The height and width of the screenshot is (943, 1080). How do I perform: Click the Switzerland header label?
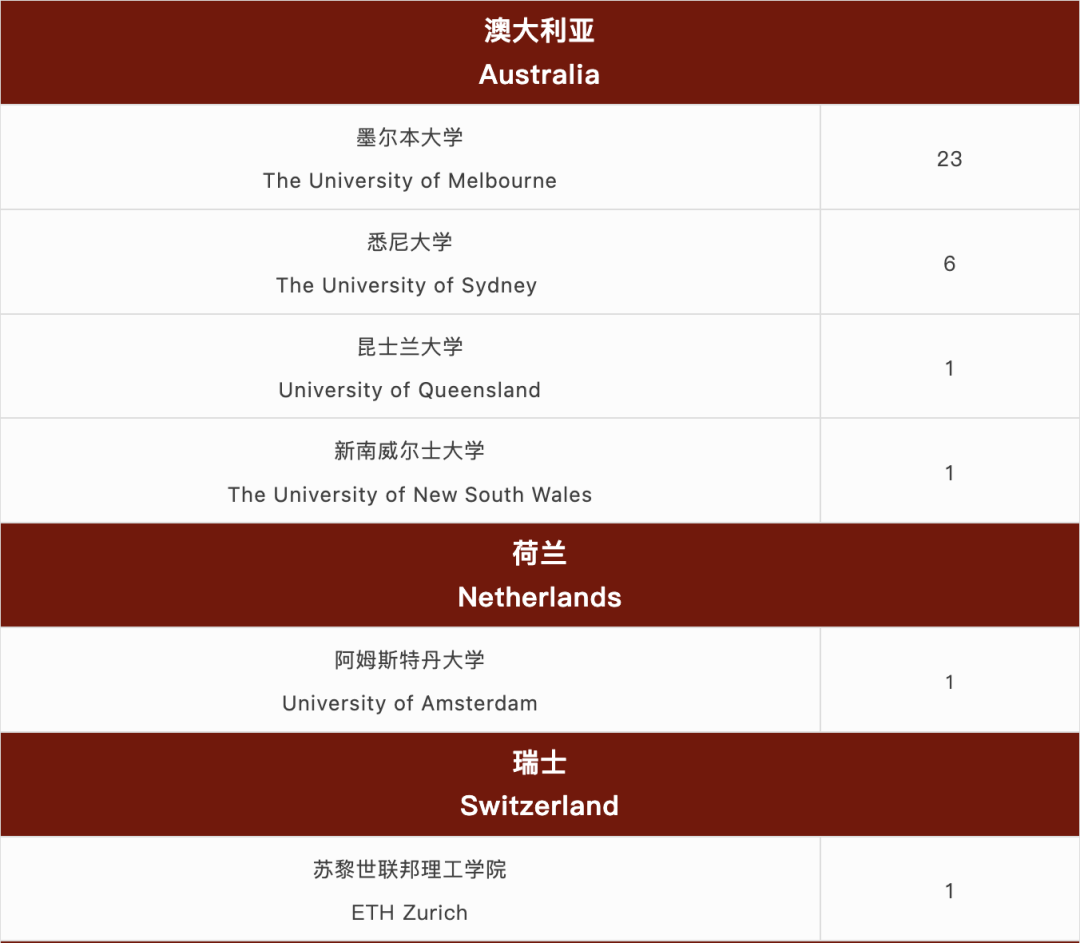[x=539, y=806]
